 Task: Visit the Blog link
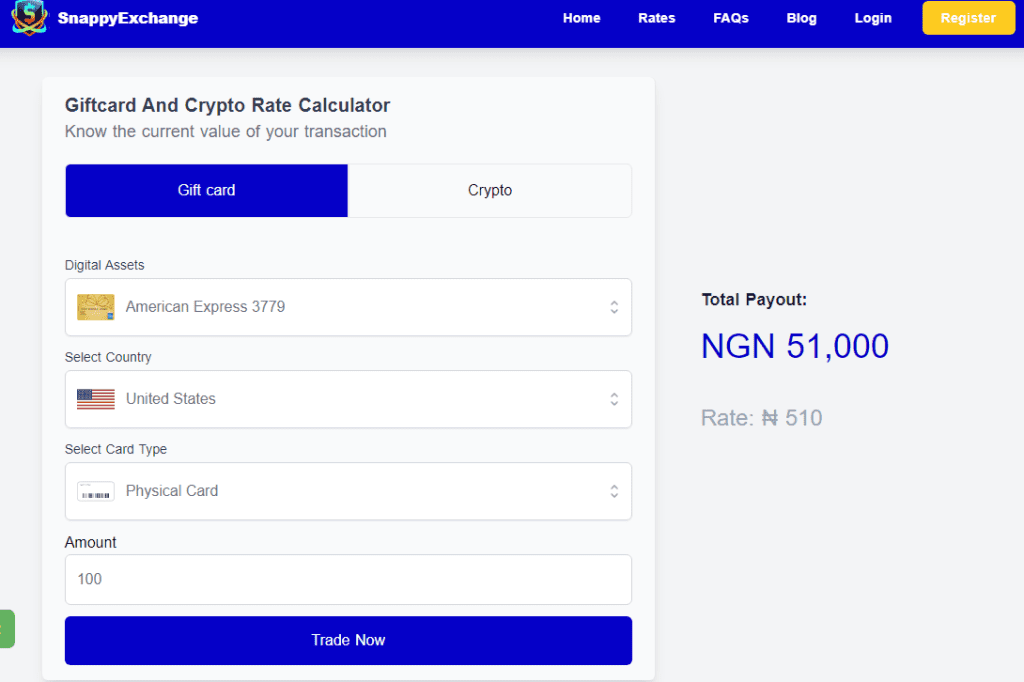tap(801, 18)
